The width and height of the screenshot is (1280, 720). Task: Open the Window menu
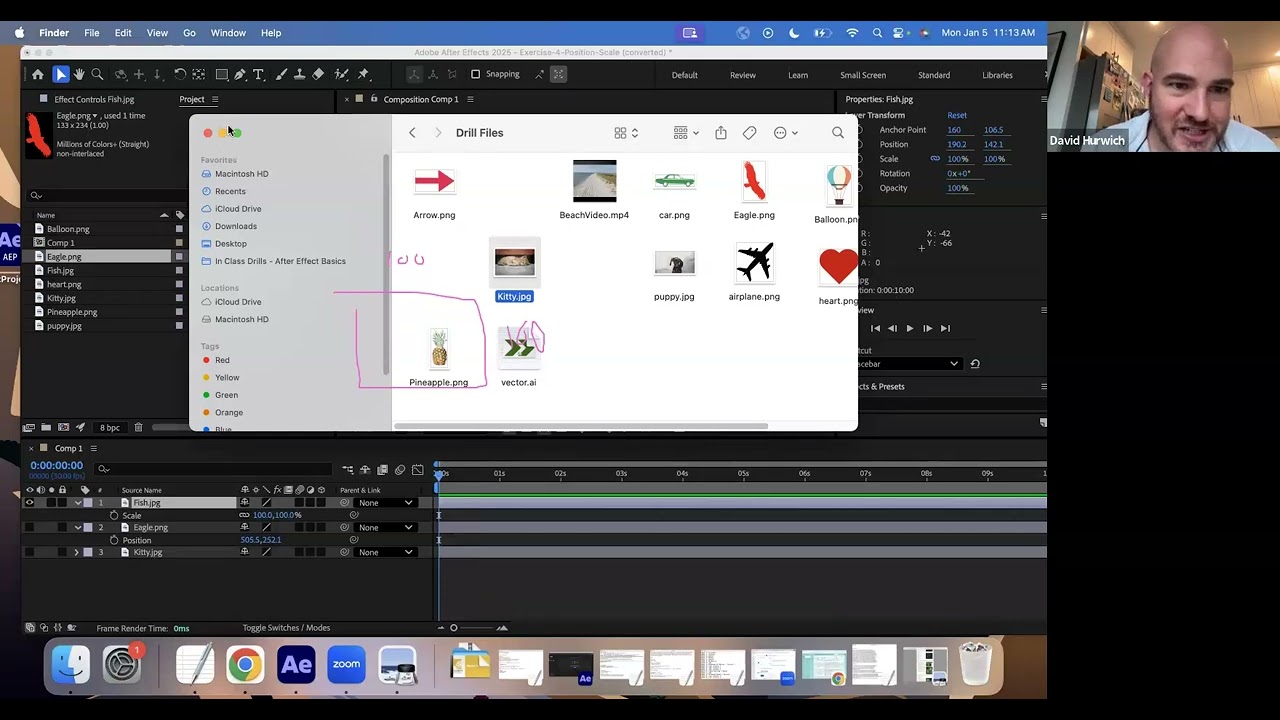pos(228,33)
